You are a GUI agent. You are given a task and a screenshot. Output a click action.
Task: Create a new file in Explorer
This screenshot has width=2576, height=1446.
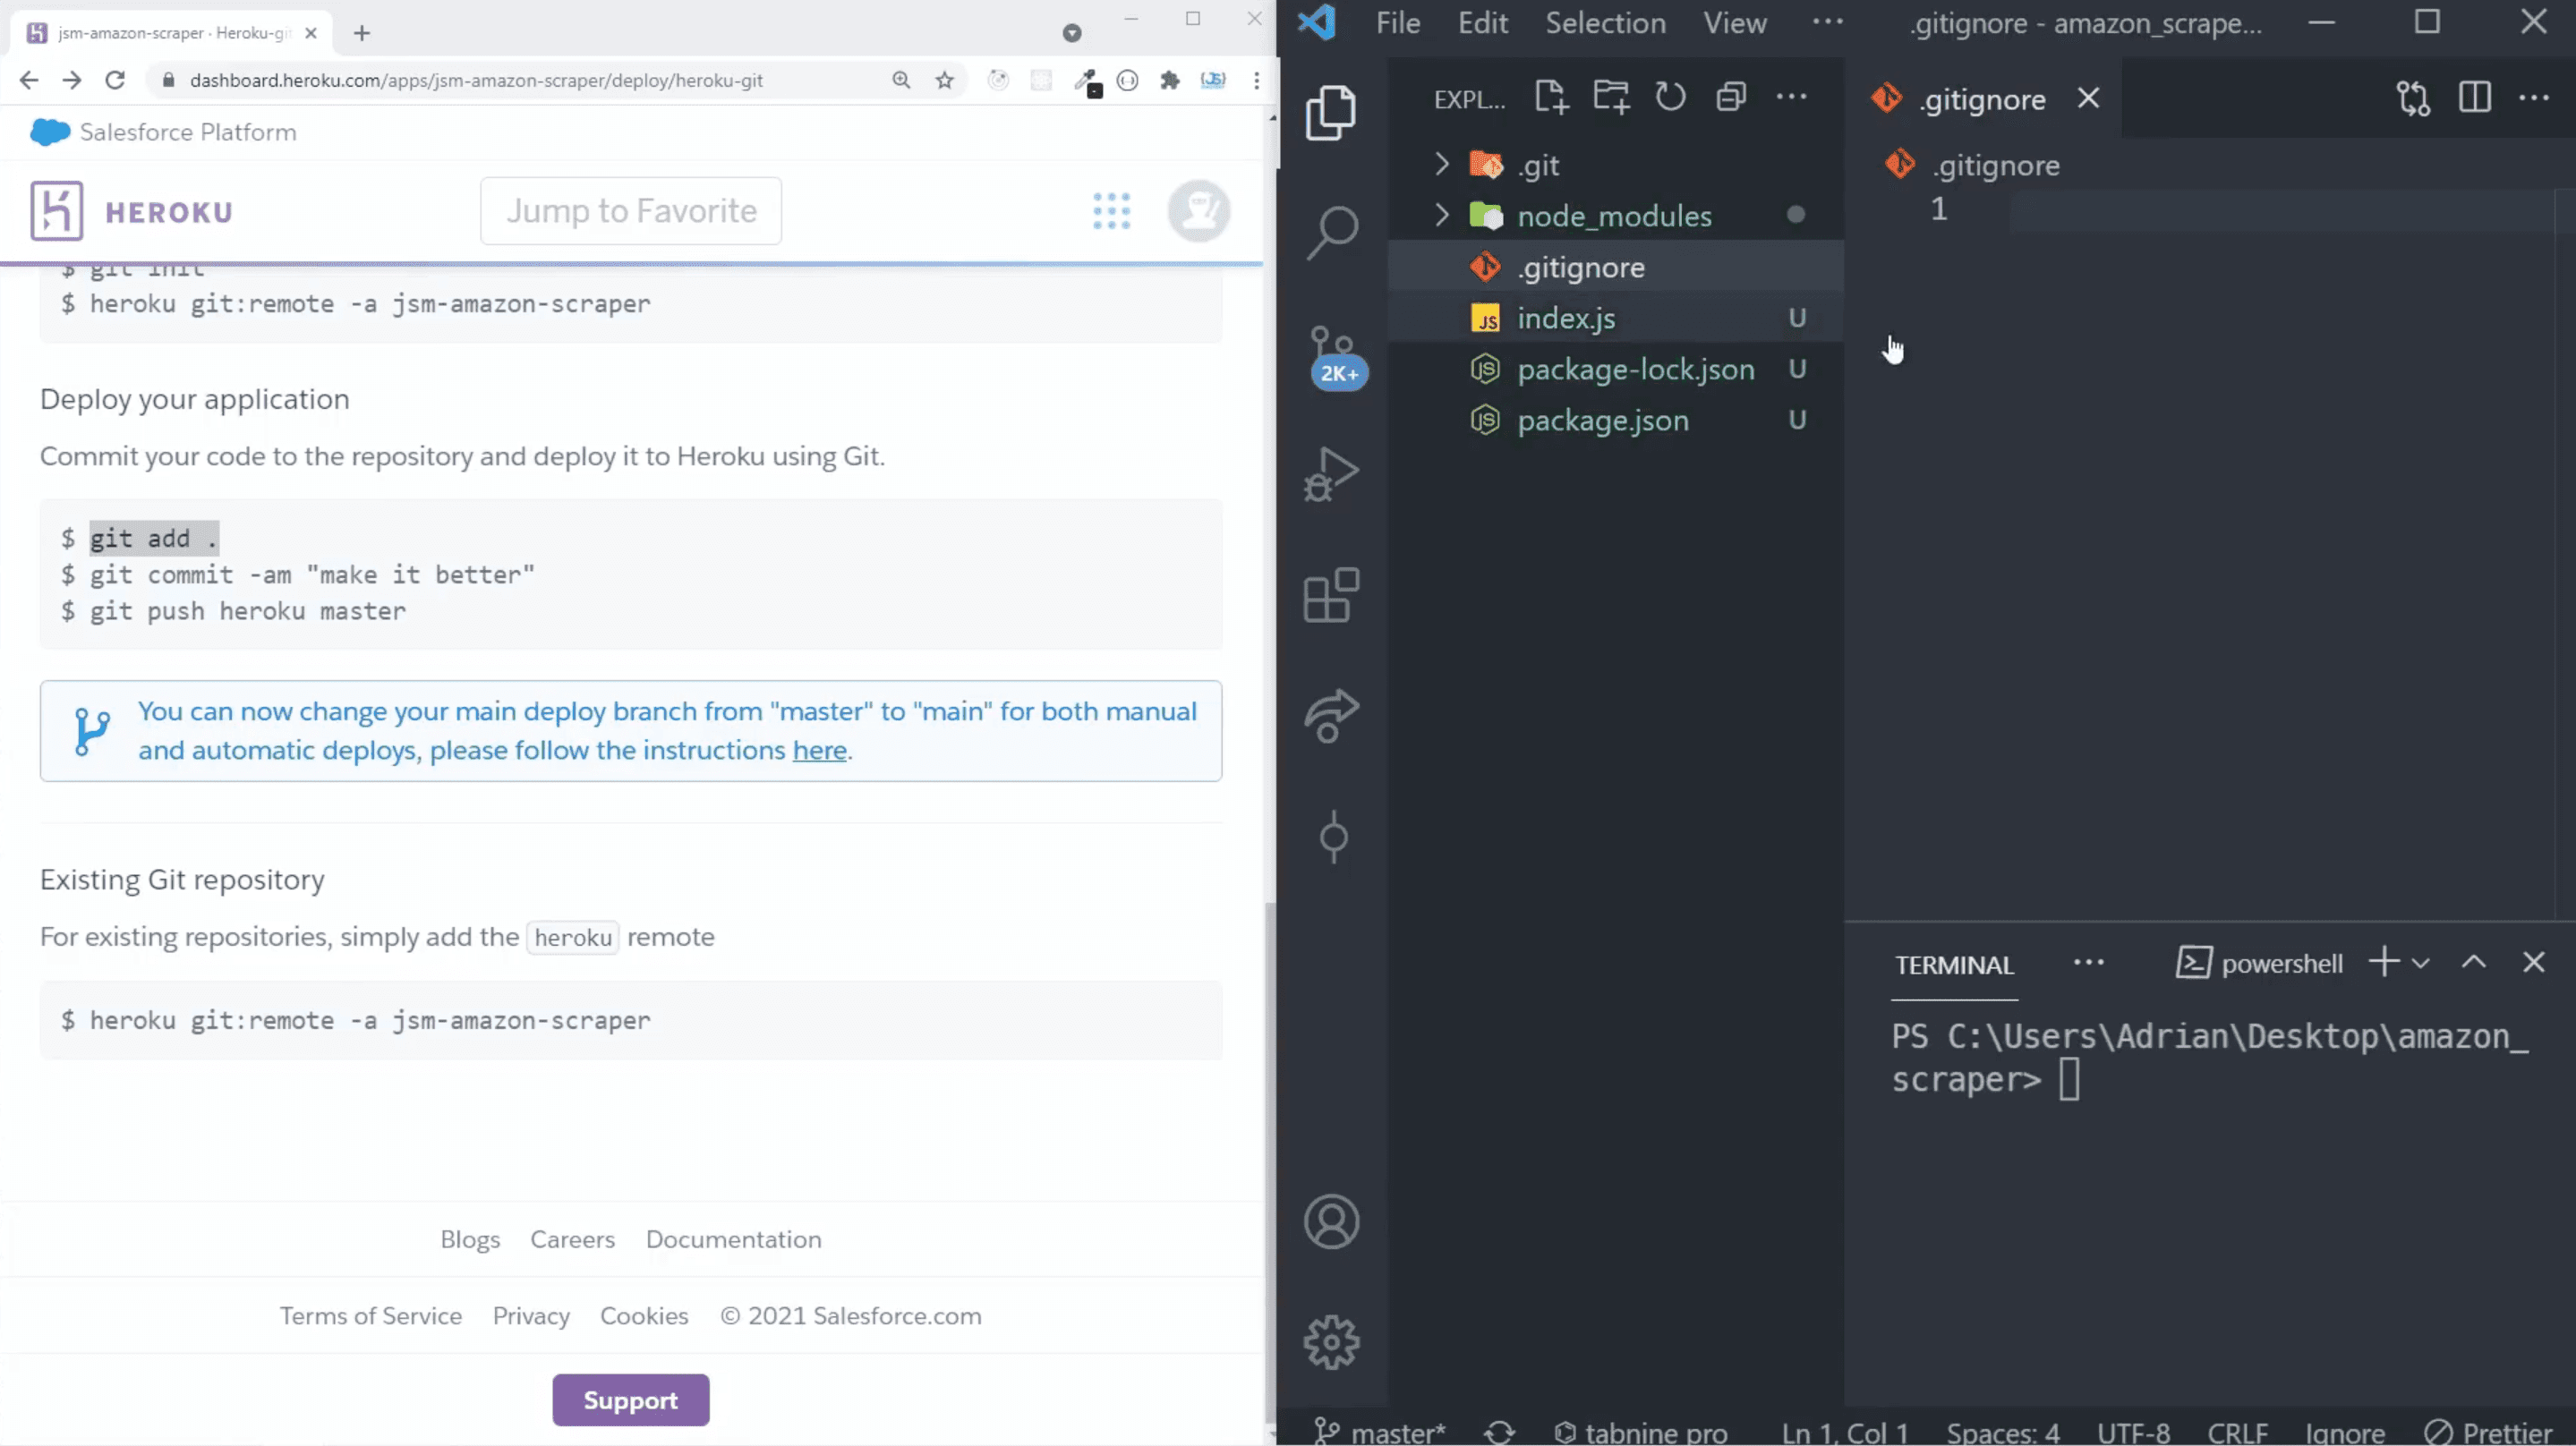1551,97
